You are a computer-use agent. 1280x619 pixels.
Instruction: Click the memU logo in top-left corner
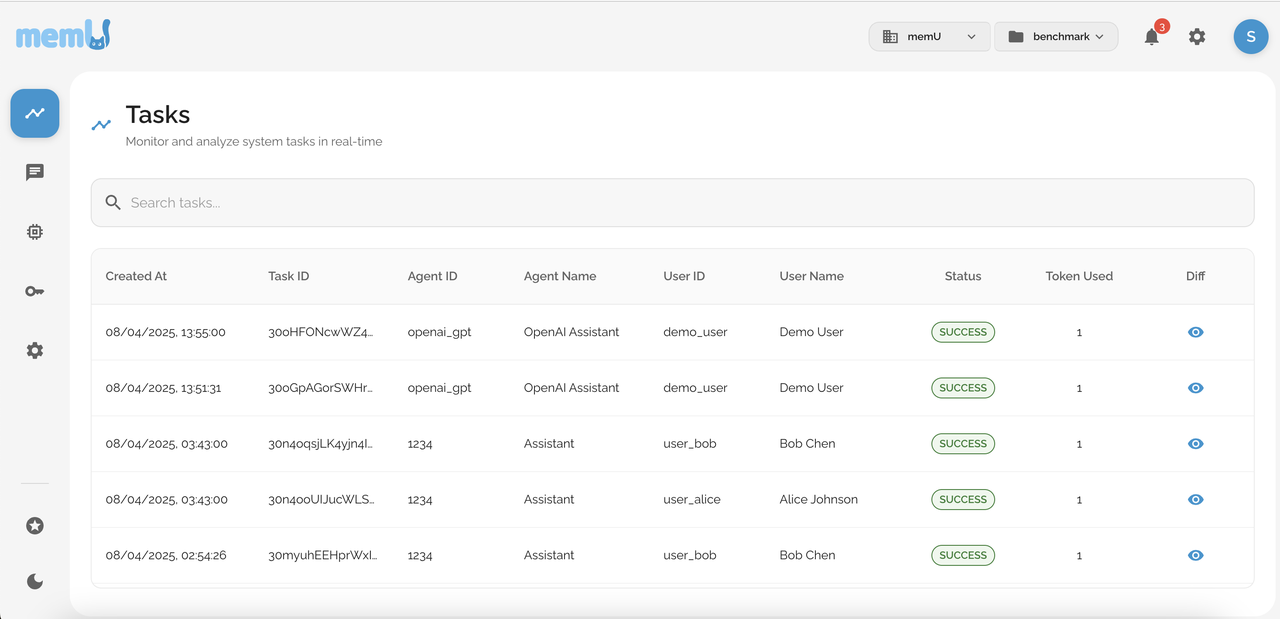pyautogui.click(x=62, y=33)
